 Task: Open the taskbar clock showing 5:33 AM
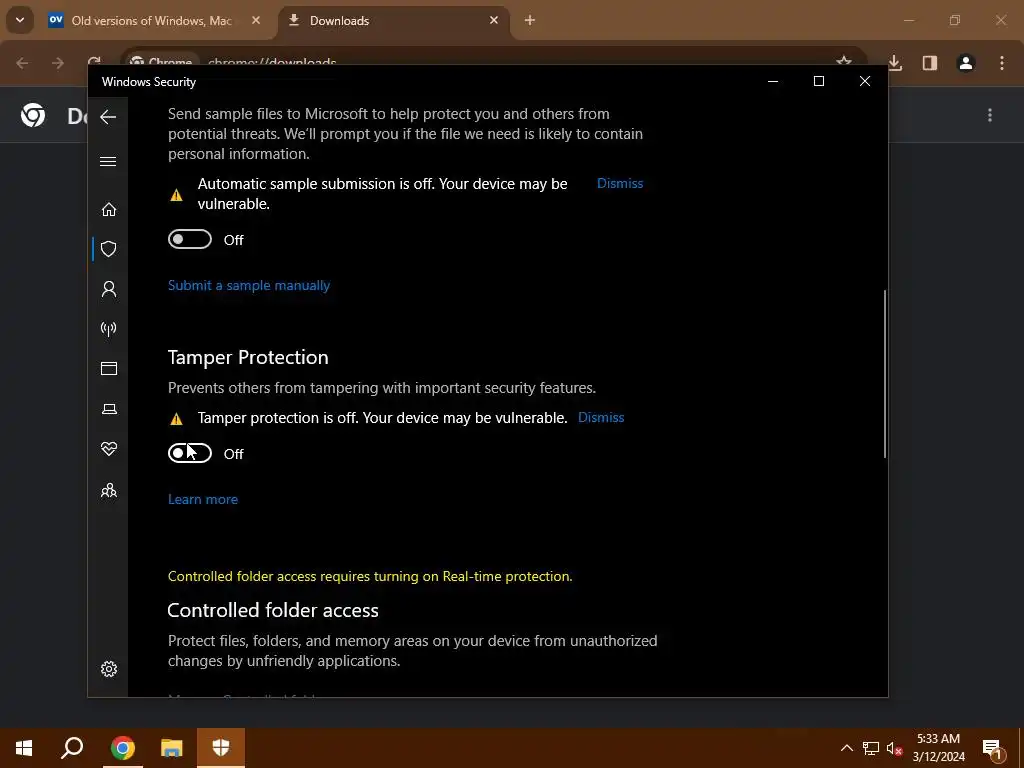tap(938, 748)
